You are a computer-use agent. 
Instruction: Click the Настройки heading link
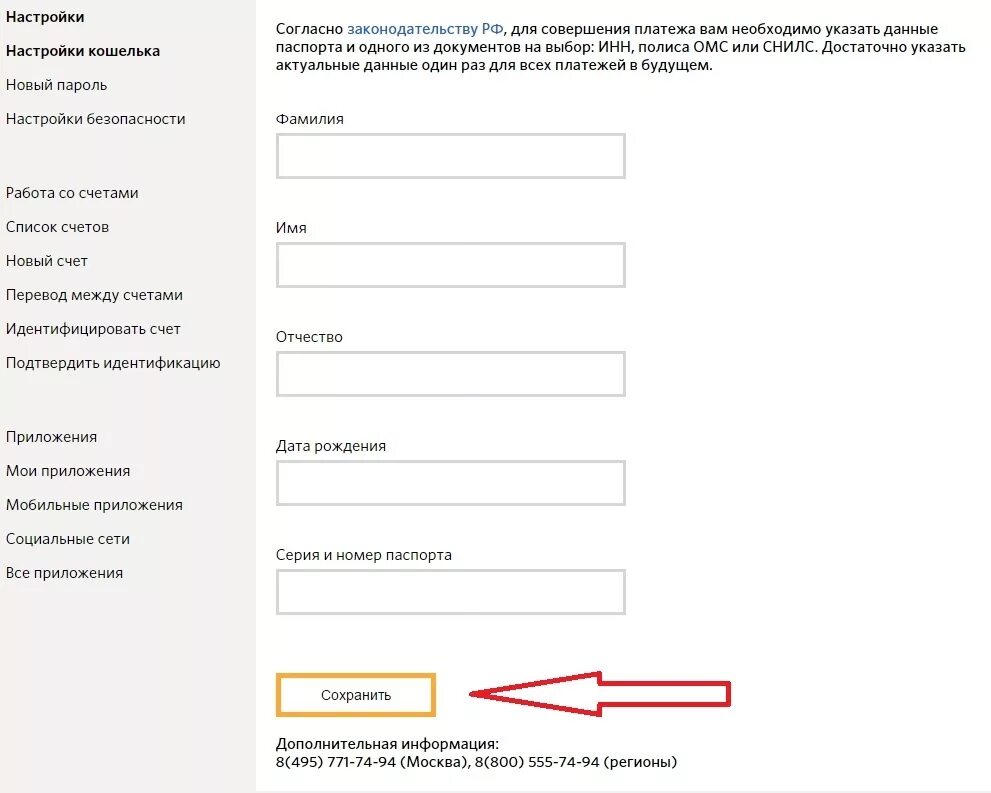coord(45,17)
